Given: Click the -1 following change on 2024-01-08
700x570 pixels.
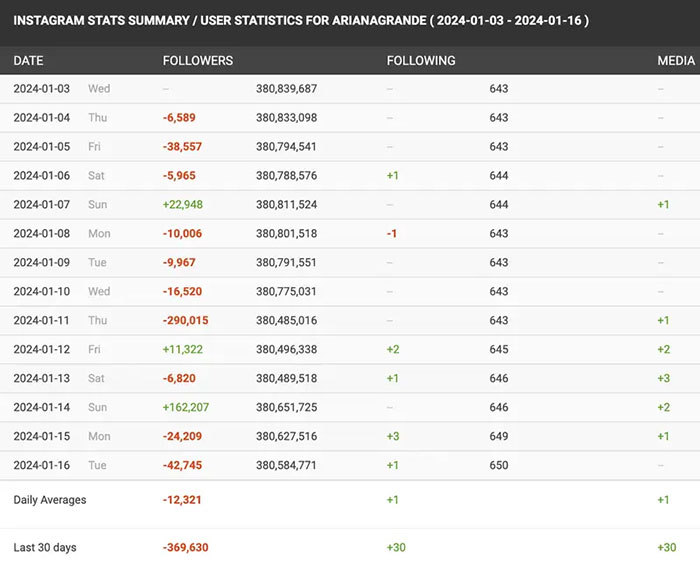Looking at the screenshot, I should [x=393, y=234].
